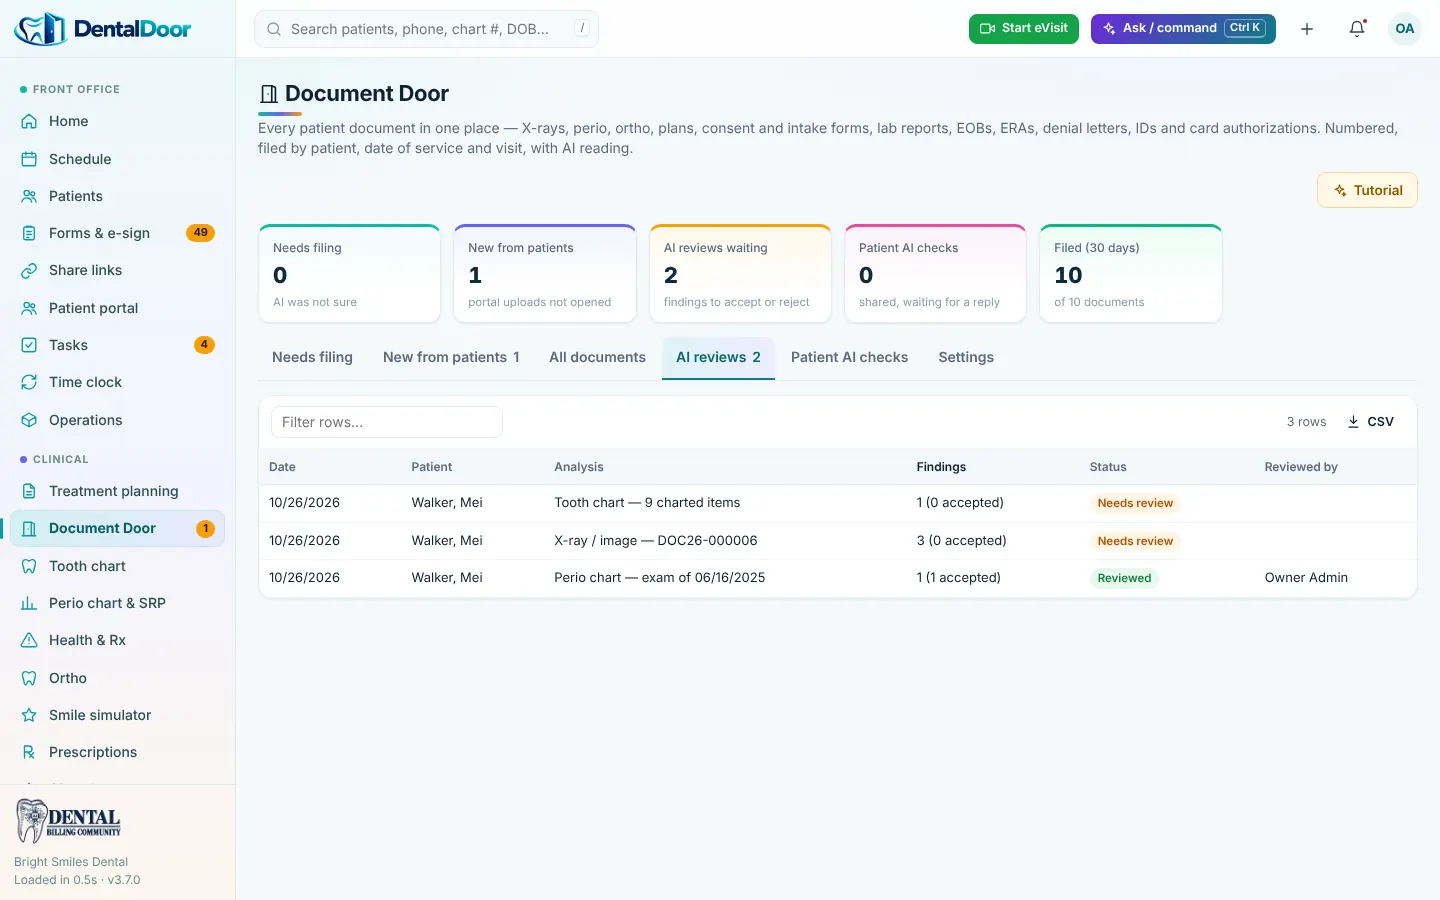
Task: Open the Filed (30 days) card
Action: coord(1131,274)
